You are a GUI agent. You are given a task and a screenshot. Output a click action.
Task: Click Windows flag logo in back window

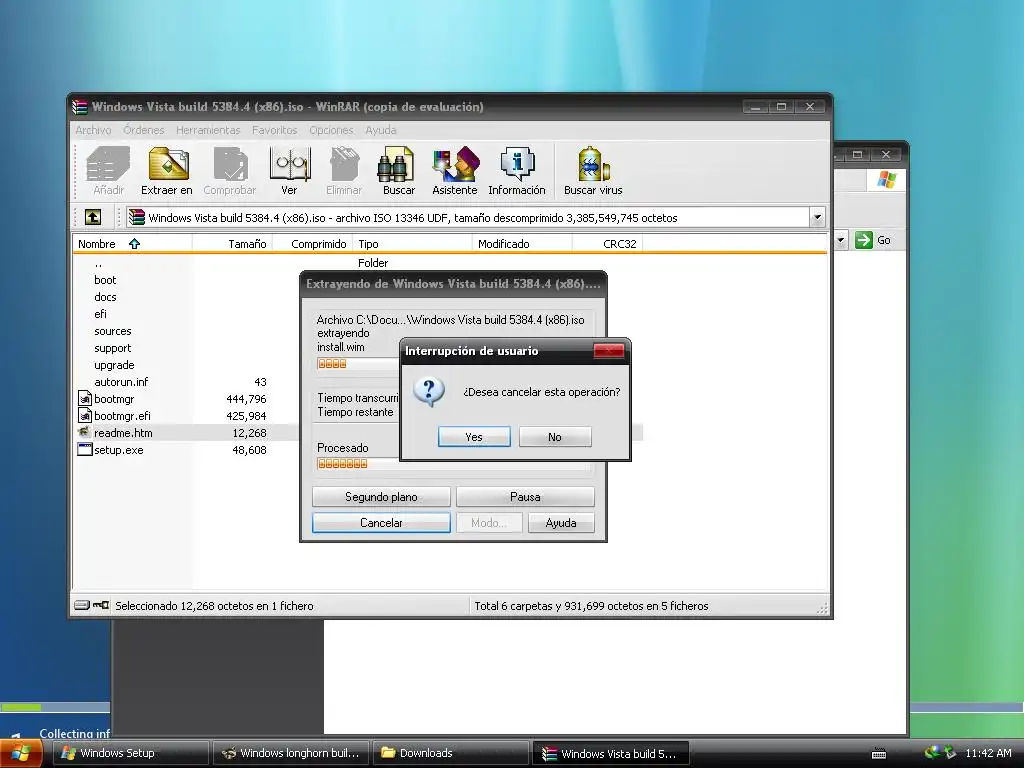[886, 180]
